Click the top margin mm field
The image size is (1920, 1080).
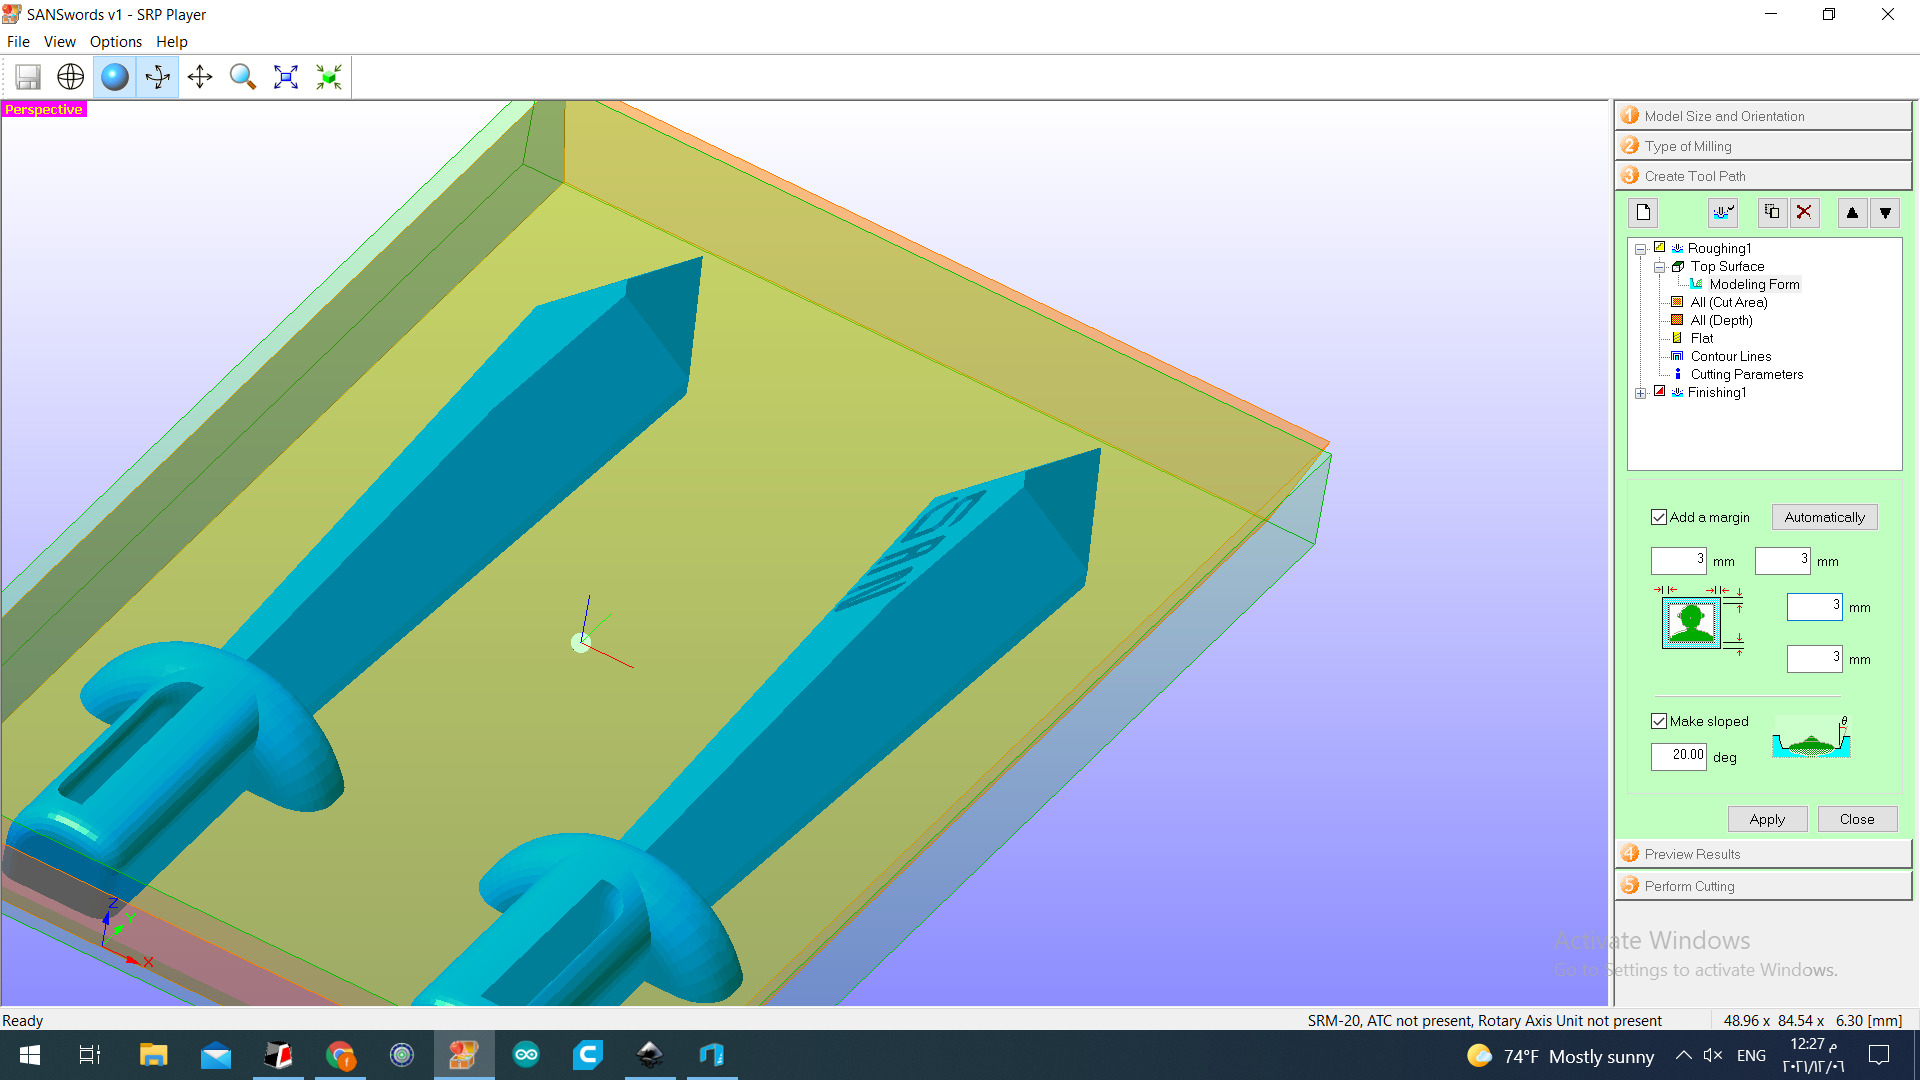(x=1815, y=607)
